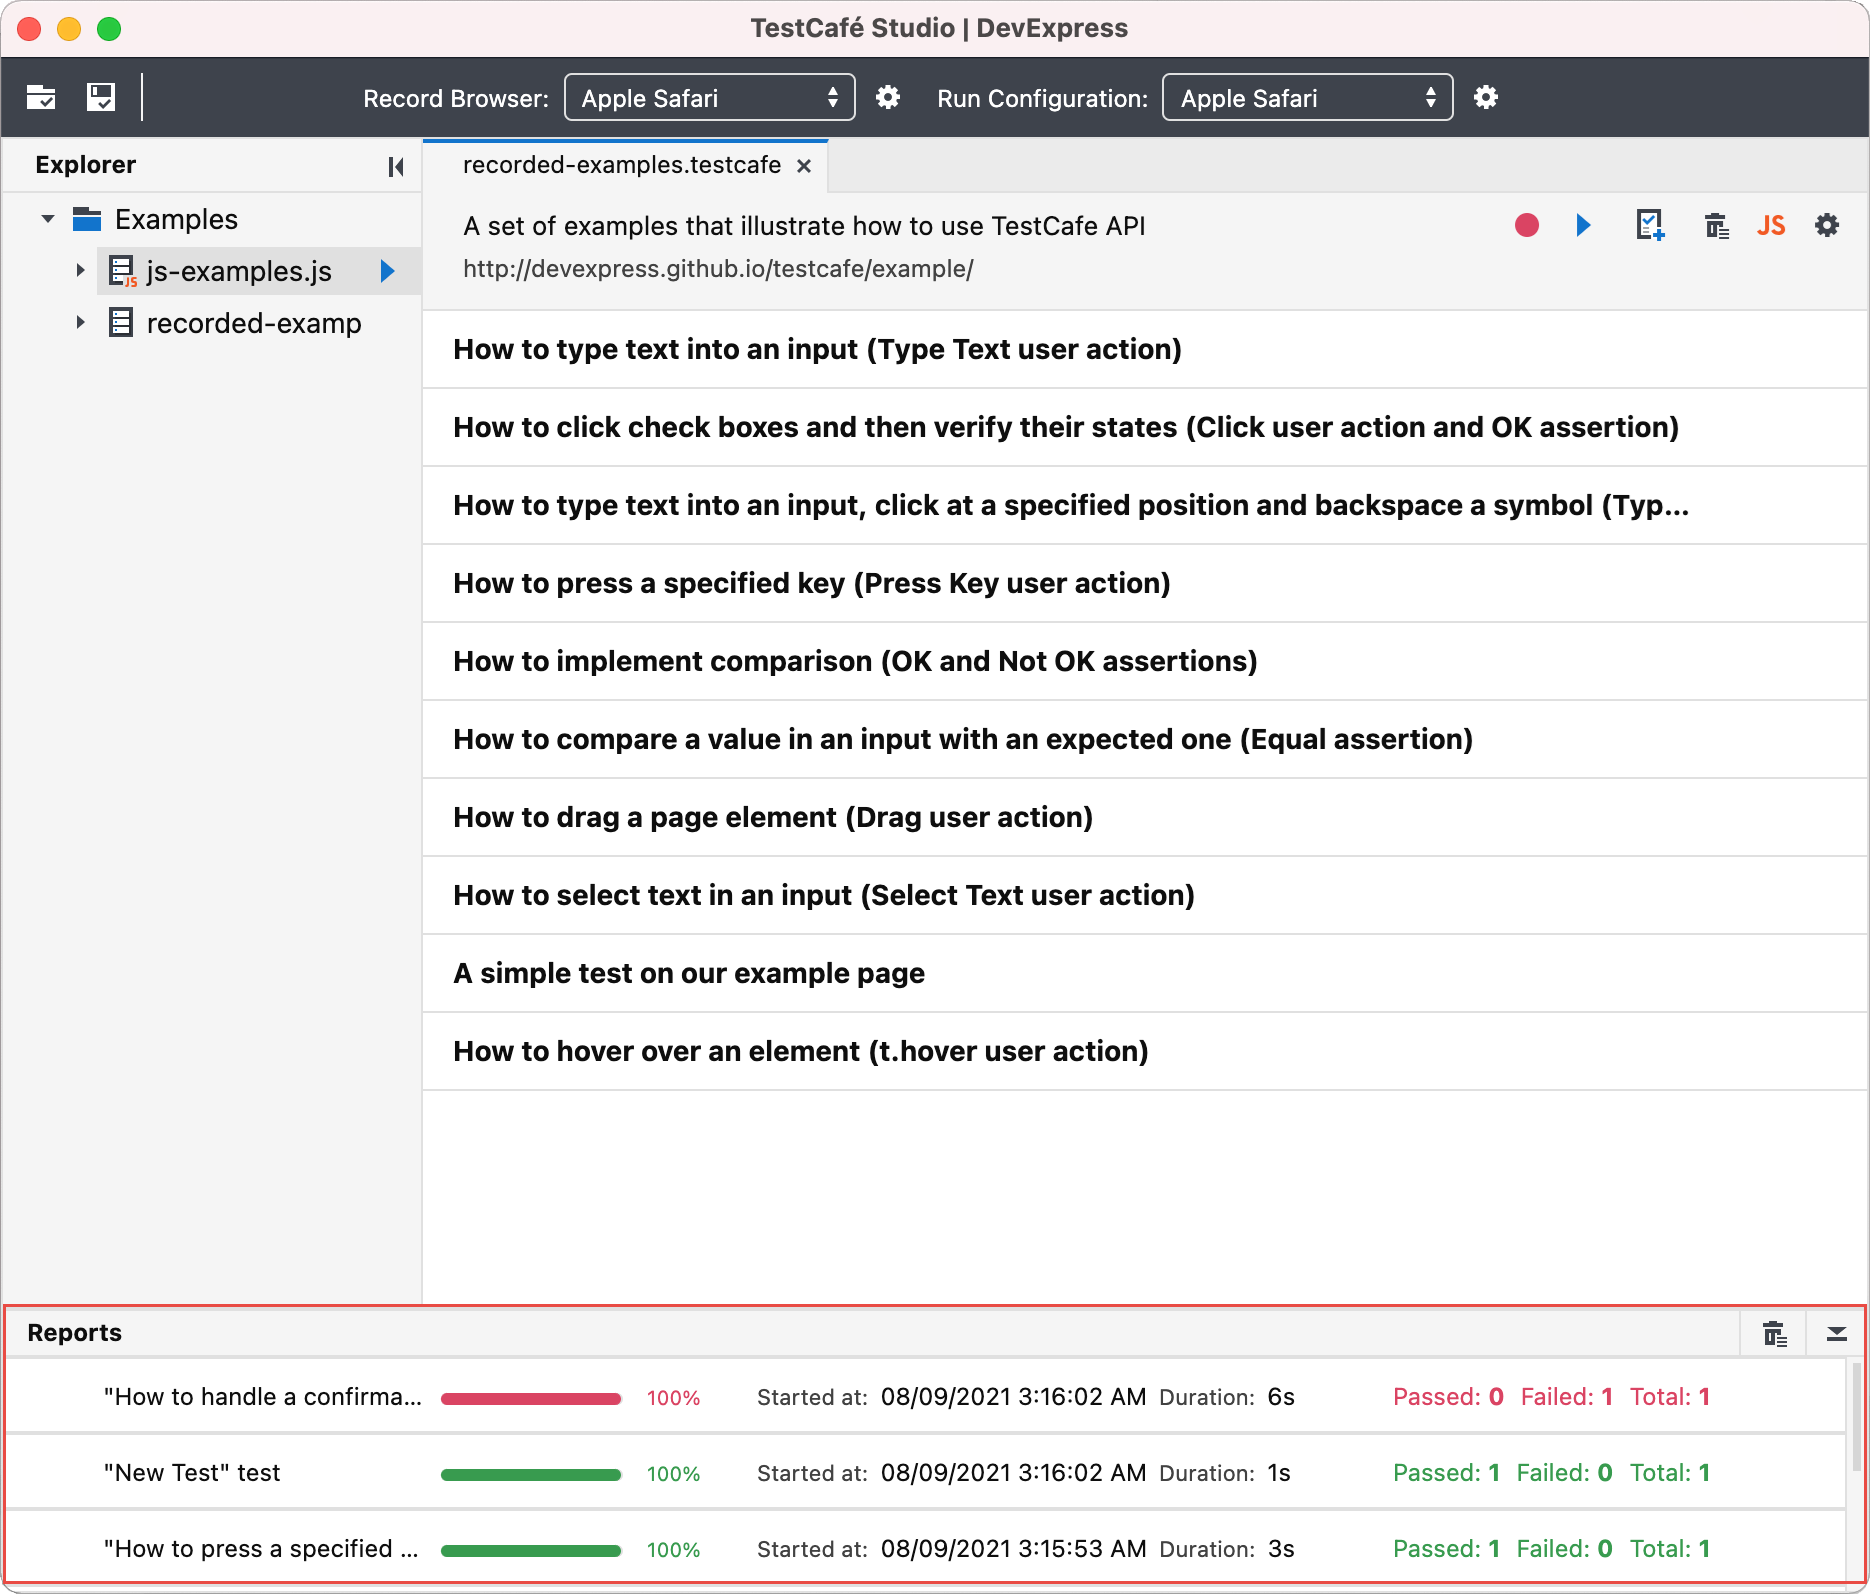
Task: Open the Record Browser dropdown
Action: coord(709,97)
